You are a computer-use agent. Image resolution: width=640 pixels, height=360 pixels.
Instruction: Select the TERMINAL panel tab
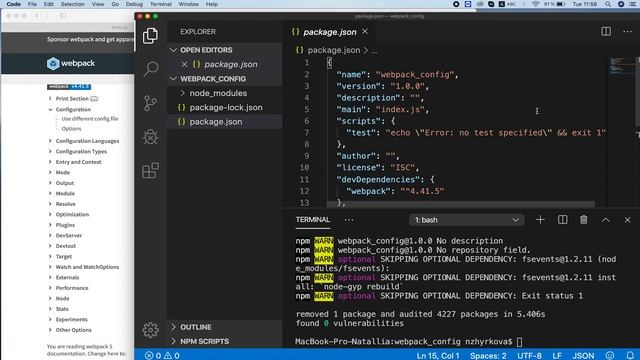(313, 220)
